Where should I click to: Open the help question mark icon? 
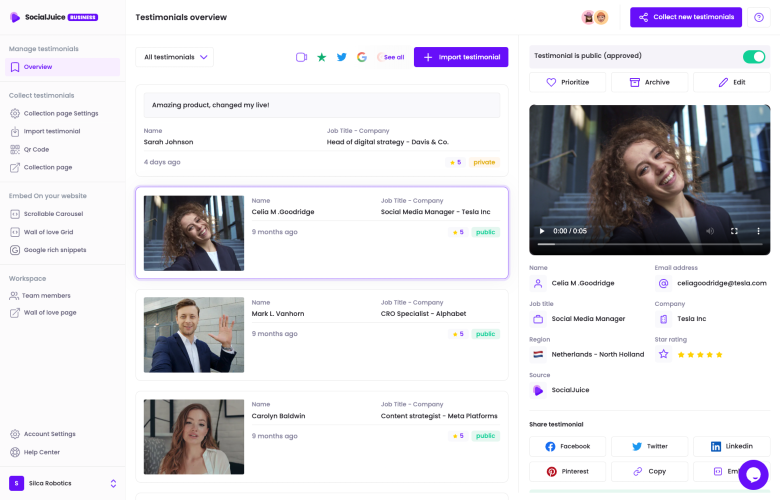(x=759, y=17)
